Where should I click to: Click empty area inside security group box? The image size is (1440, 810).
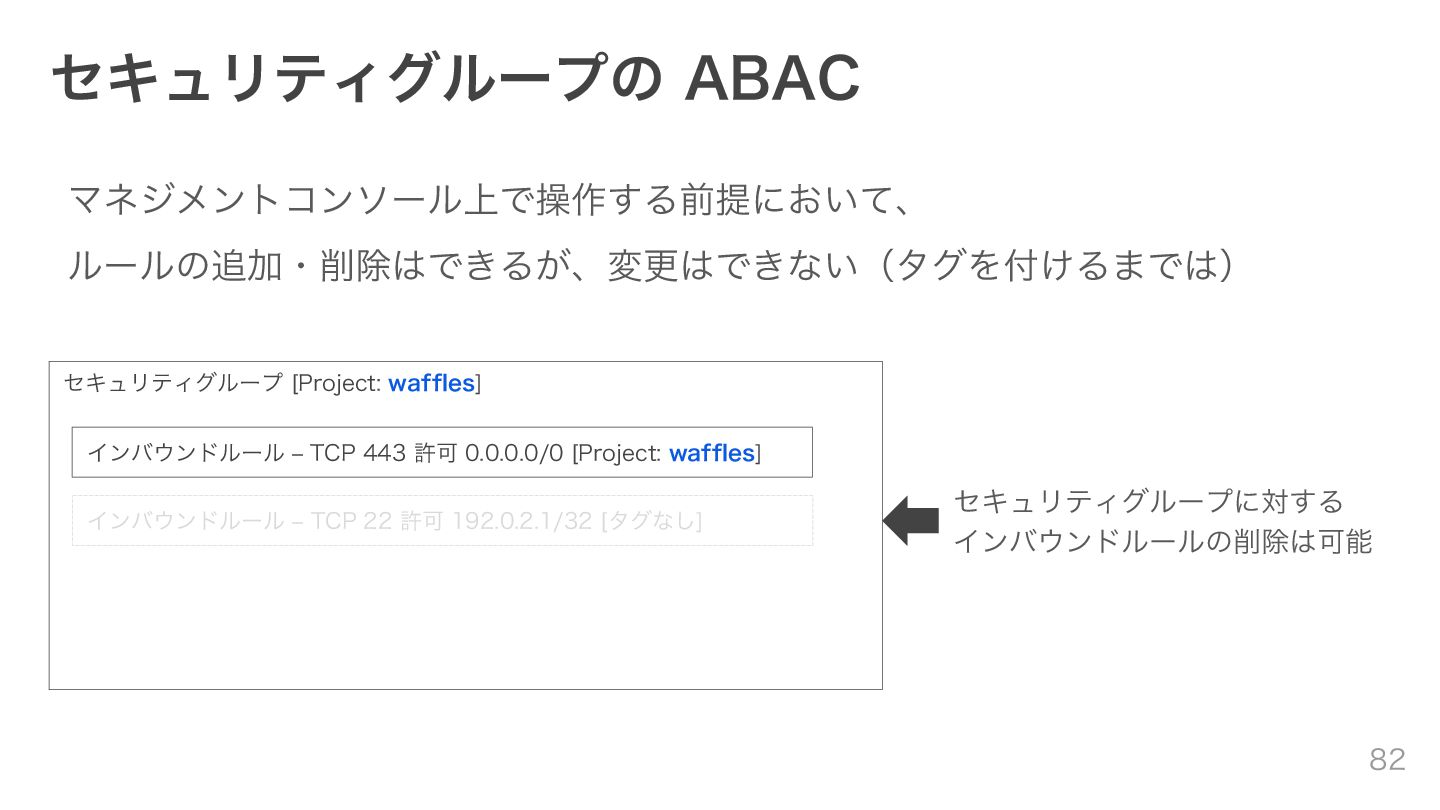point(465,620)
